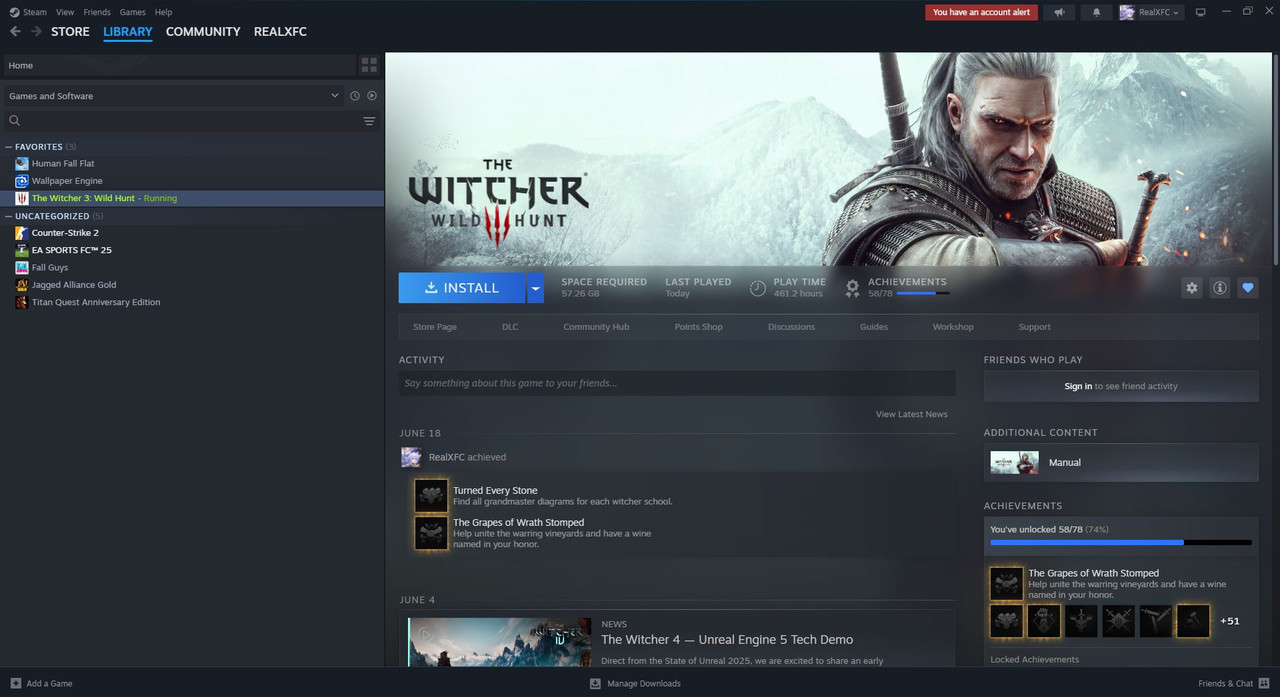
Task: Toggle library grid view icon
Action: (x=369, y=65)
